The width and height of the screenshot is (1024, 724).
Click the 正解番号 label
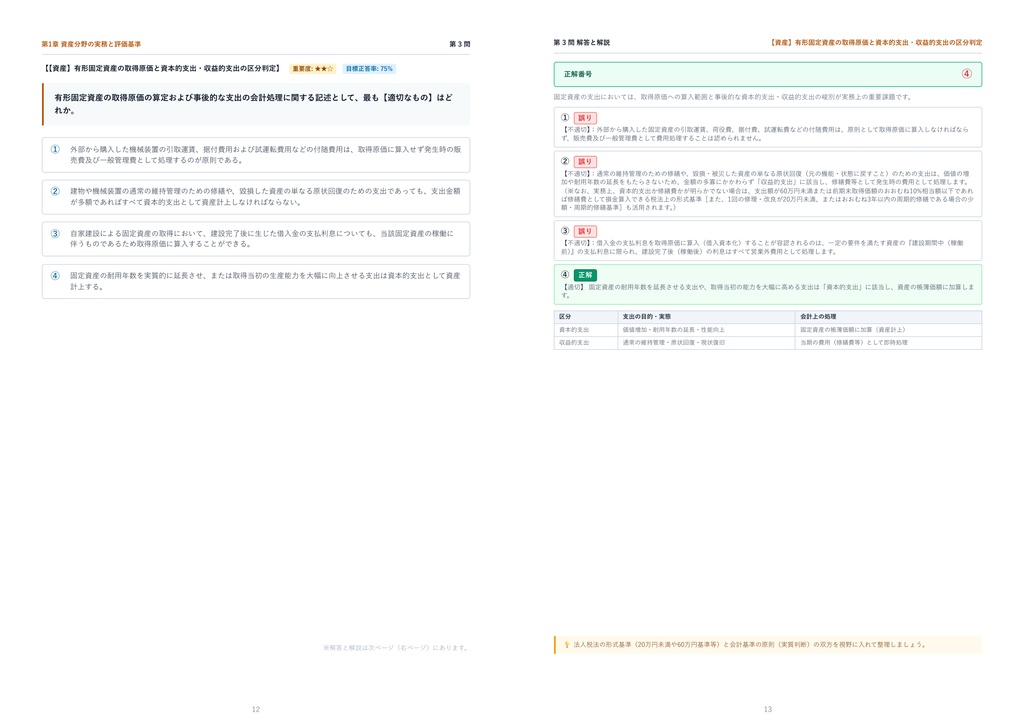pyautogui.click(x=578, y=74)
